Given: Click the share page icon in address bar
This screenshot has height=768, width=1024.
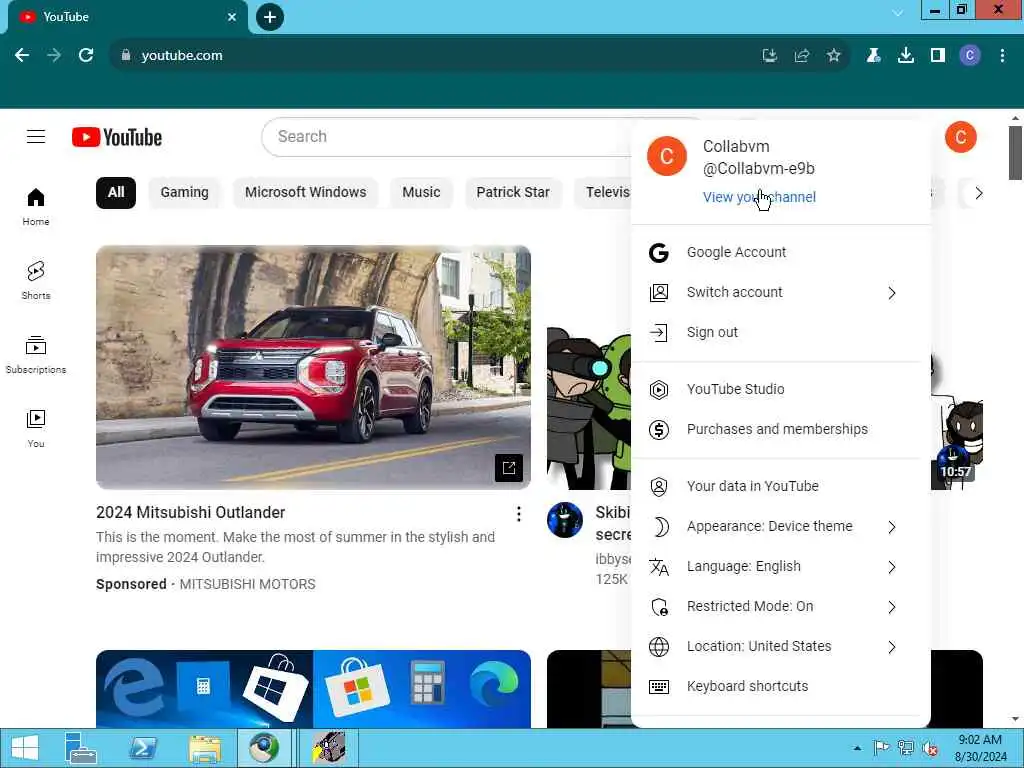Looking at the screenshot, I should click(x=802, y=56).
